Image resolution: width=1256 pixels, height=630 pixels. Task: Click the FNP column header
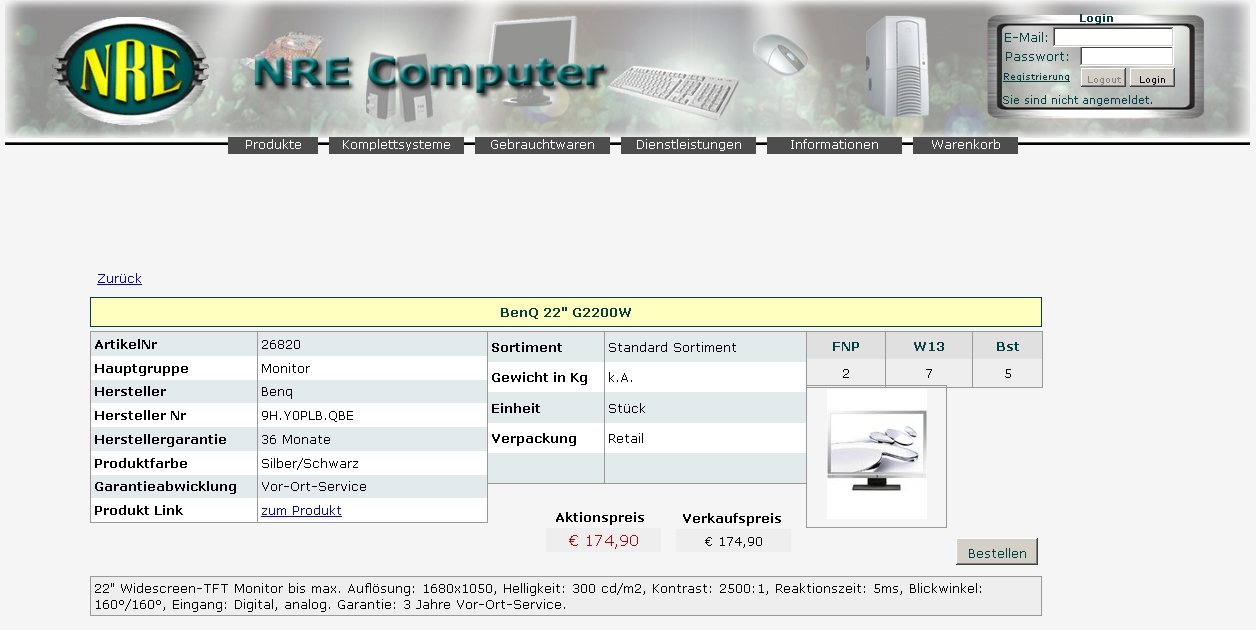(846, 346)
